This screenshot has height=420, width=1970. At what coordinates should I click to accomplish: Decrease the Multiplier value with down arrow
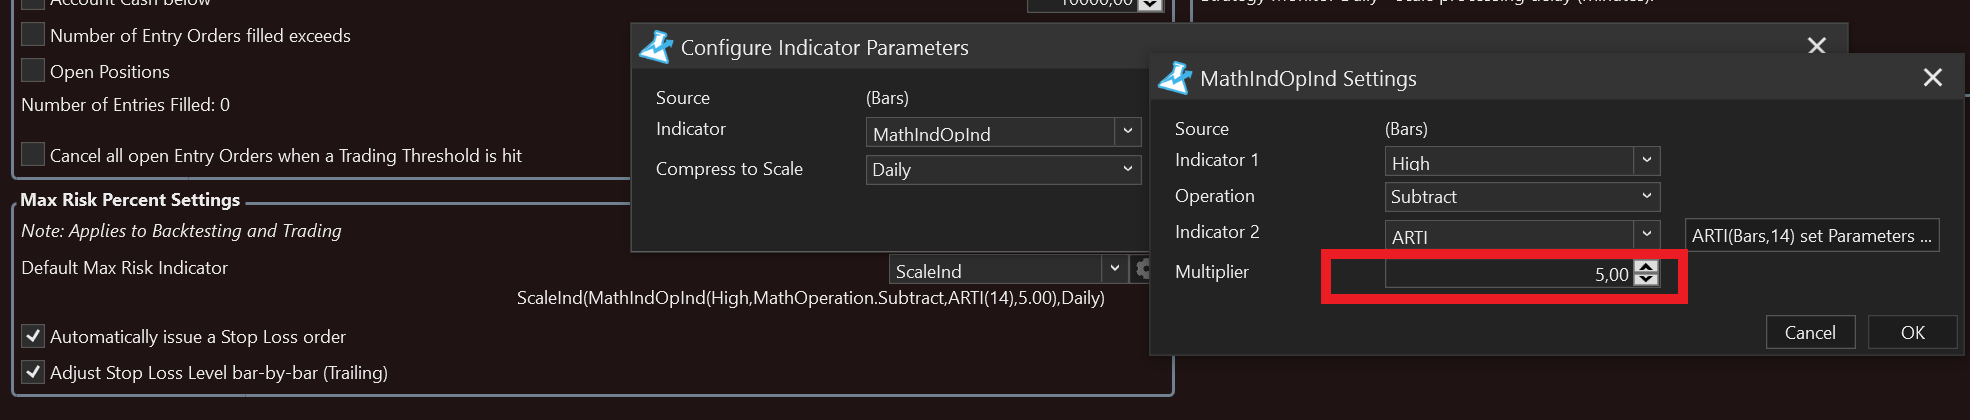coord(1646,280)
